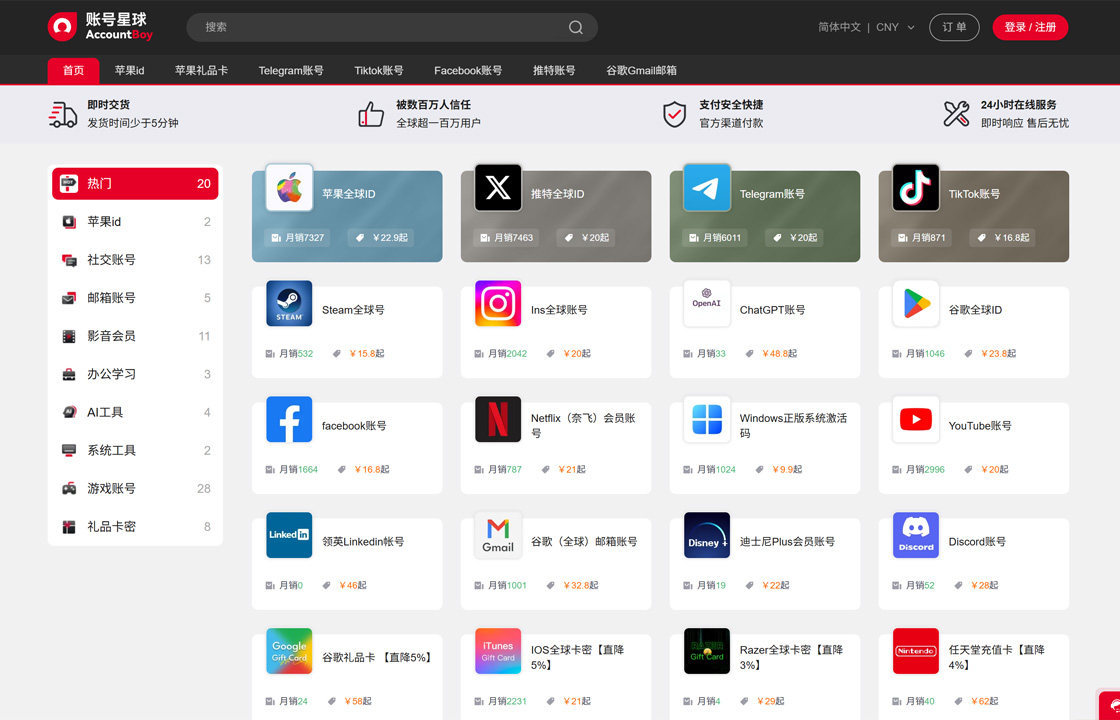The height and width of the screenshot is (720, 1120).
Task: Open the 礼品卡密 sidebar category
Action: (x=135, y=526)
